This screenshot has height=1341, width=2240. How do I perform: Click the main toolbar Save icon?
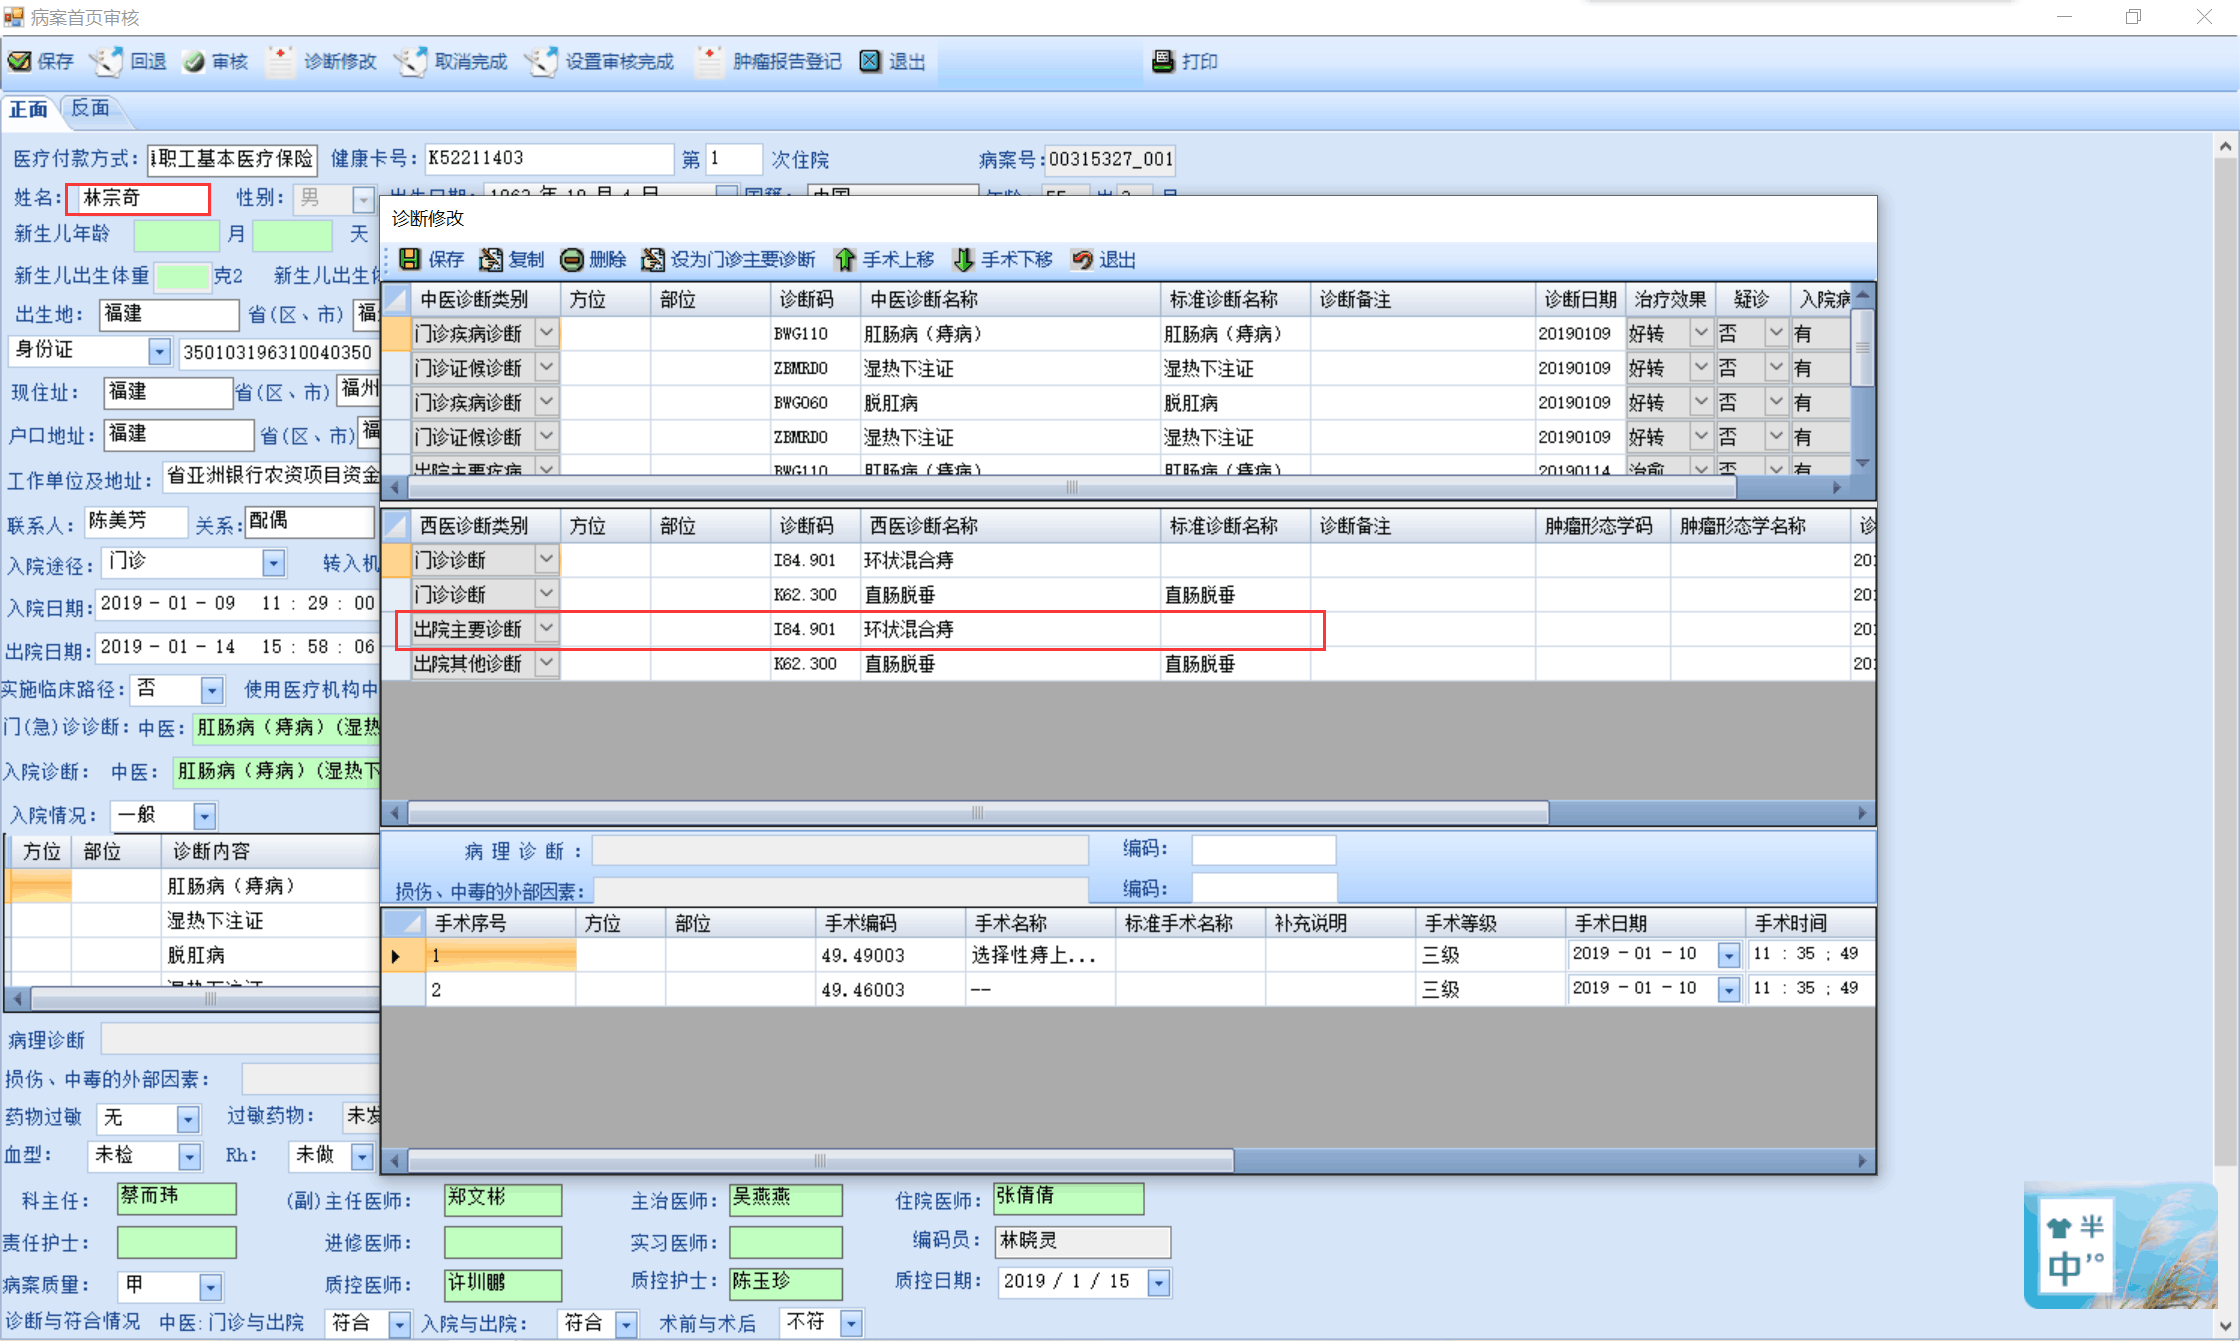click(x=20, y=61)
